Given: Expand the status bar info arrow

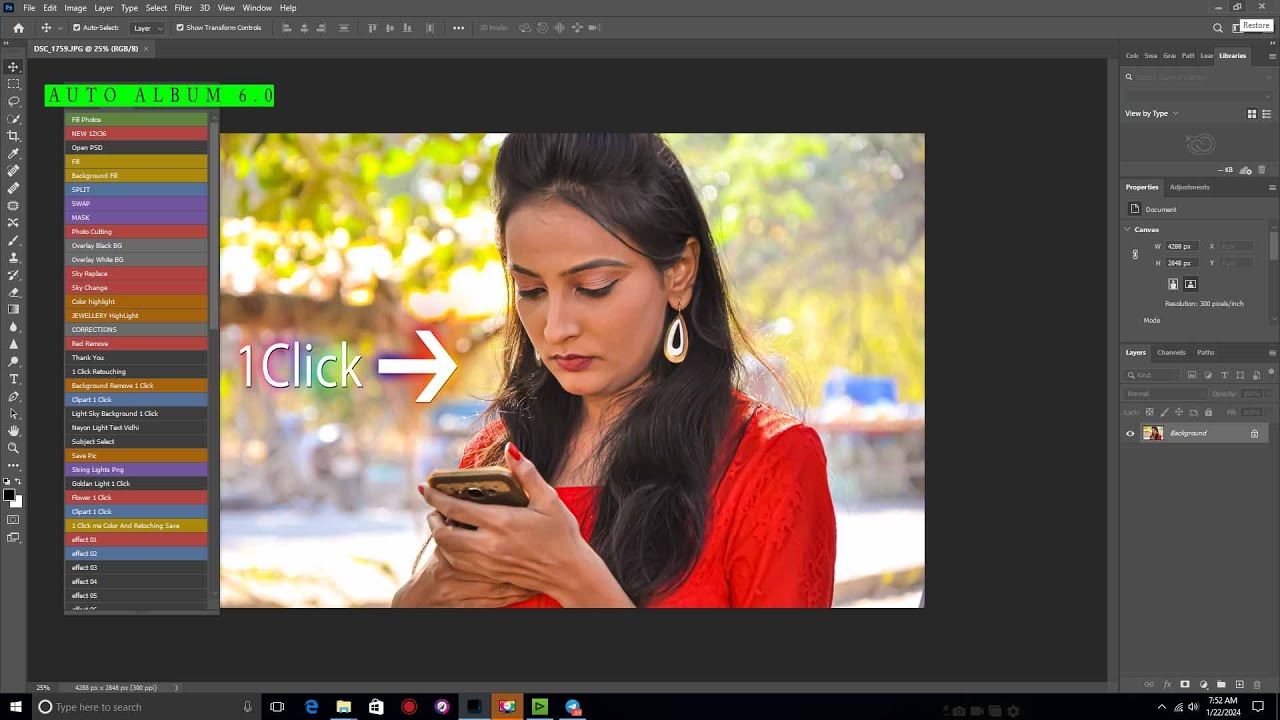Looking at the screenshot, I should (177, 688).
